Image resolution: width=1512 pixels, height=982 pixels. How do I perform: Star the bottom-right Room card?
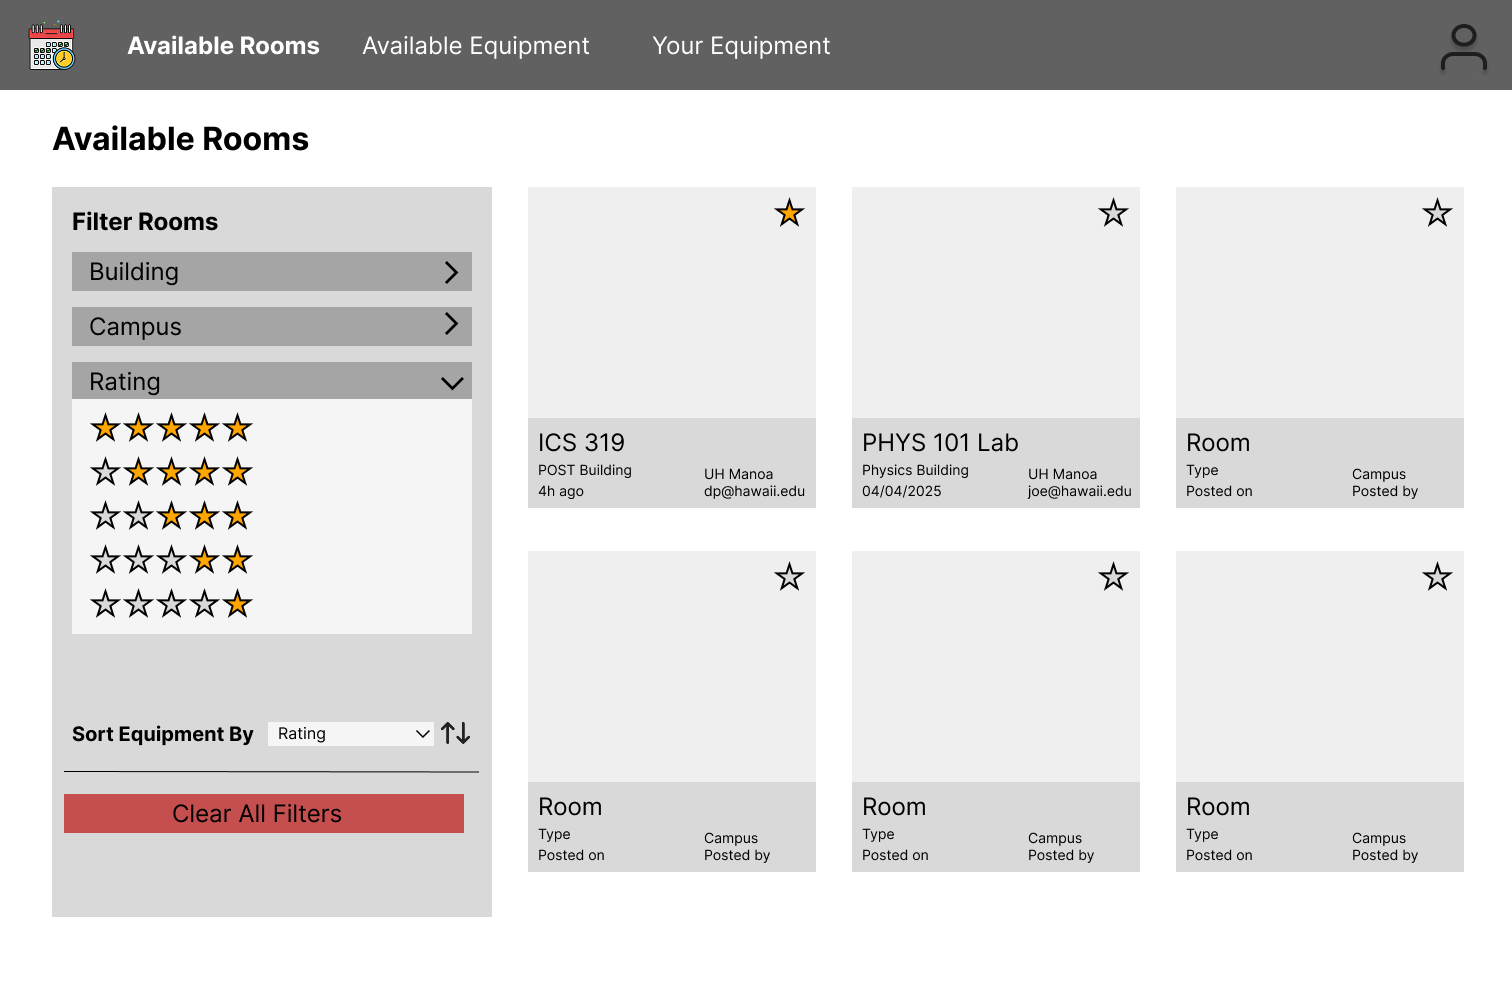[x=1437, y=577]
